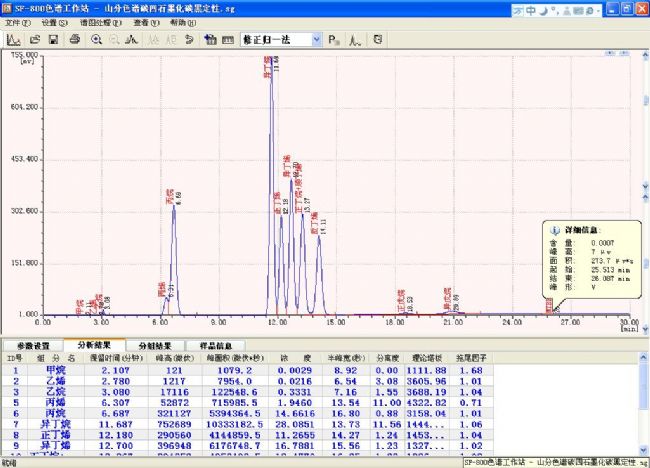Click the zoom in magnifier icon
The height and width of the screenshot is (468, 650).
(97, 40)
